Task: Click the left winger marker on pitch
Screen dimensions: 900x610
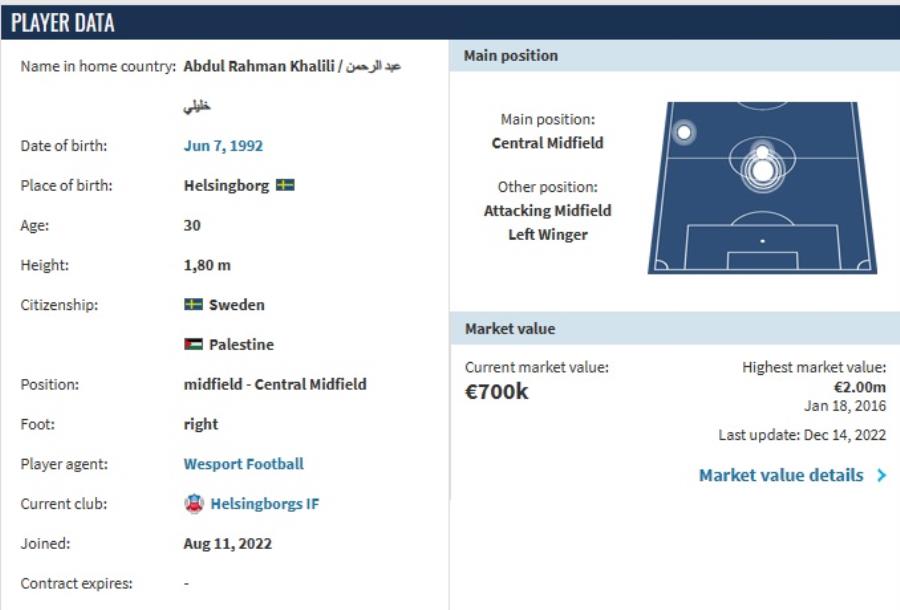Action: coord(684,132)
